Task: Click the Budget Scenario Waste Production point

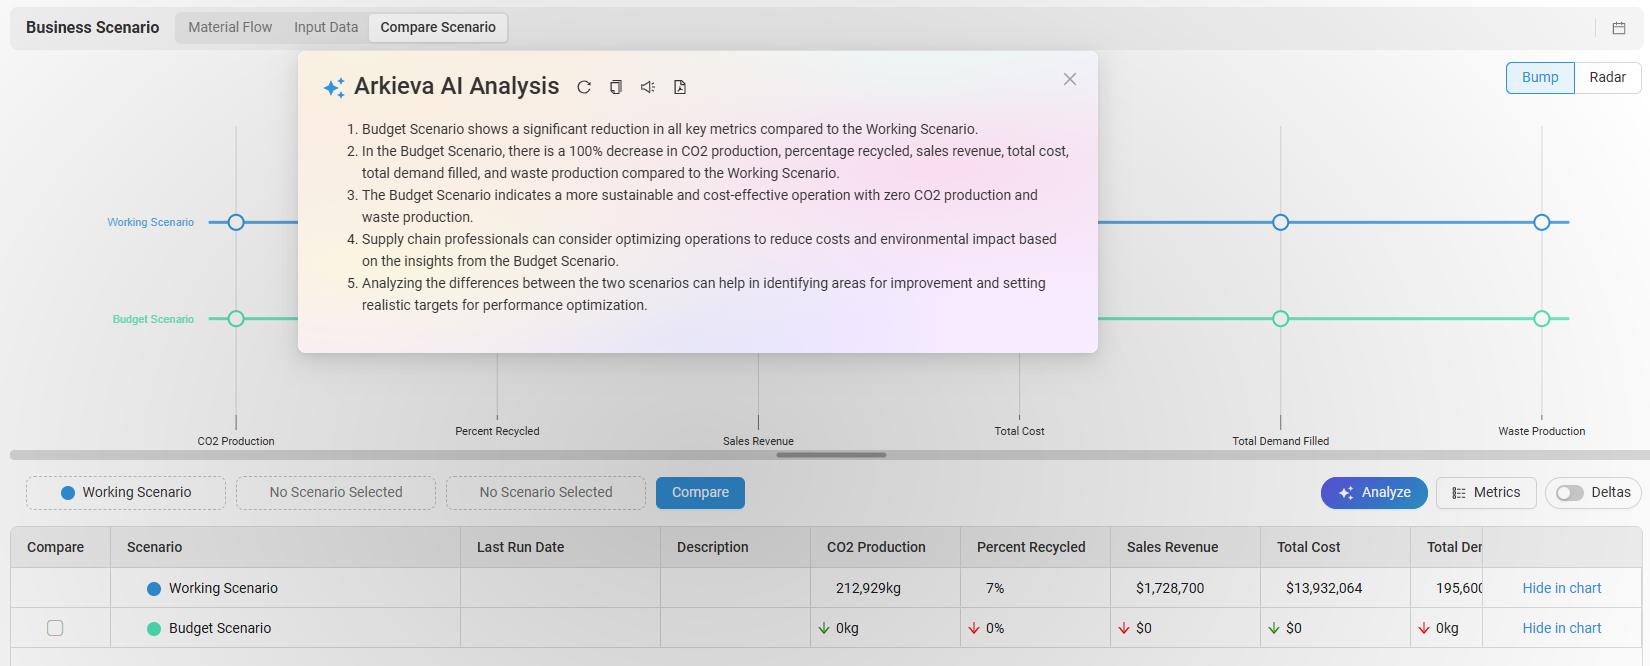Action: pos(1542,319)
